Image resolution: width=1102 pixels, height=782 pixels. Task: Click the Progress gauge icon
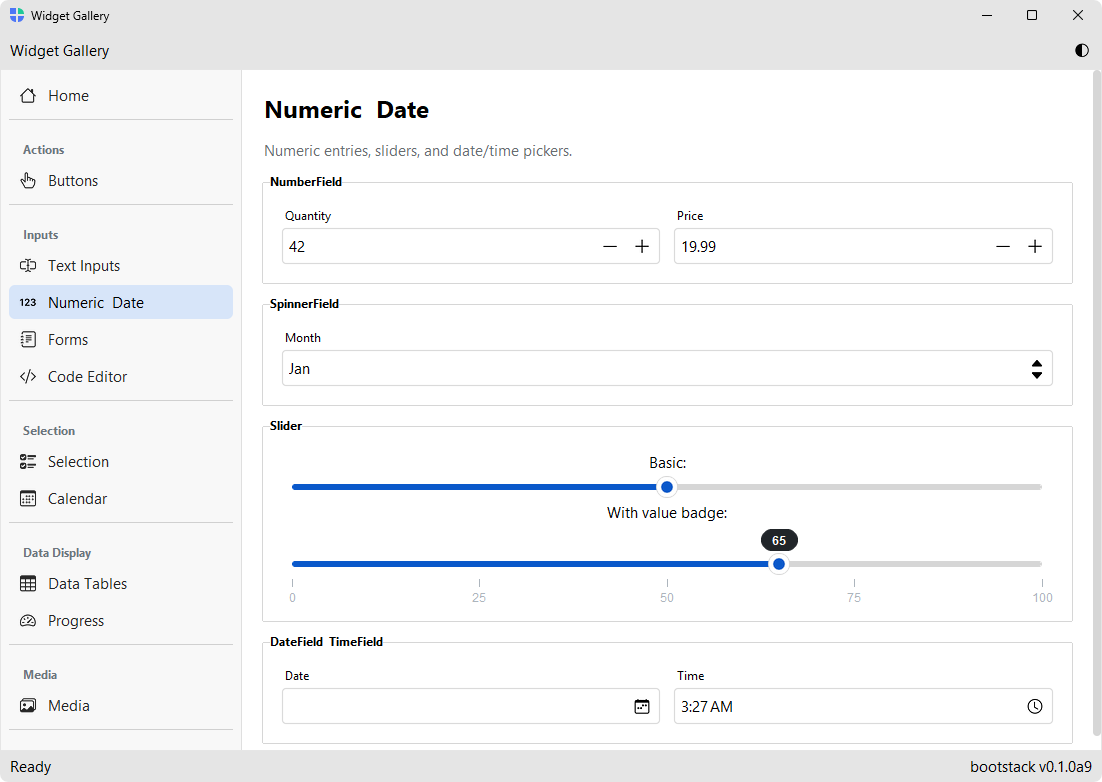pos(28,621)
